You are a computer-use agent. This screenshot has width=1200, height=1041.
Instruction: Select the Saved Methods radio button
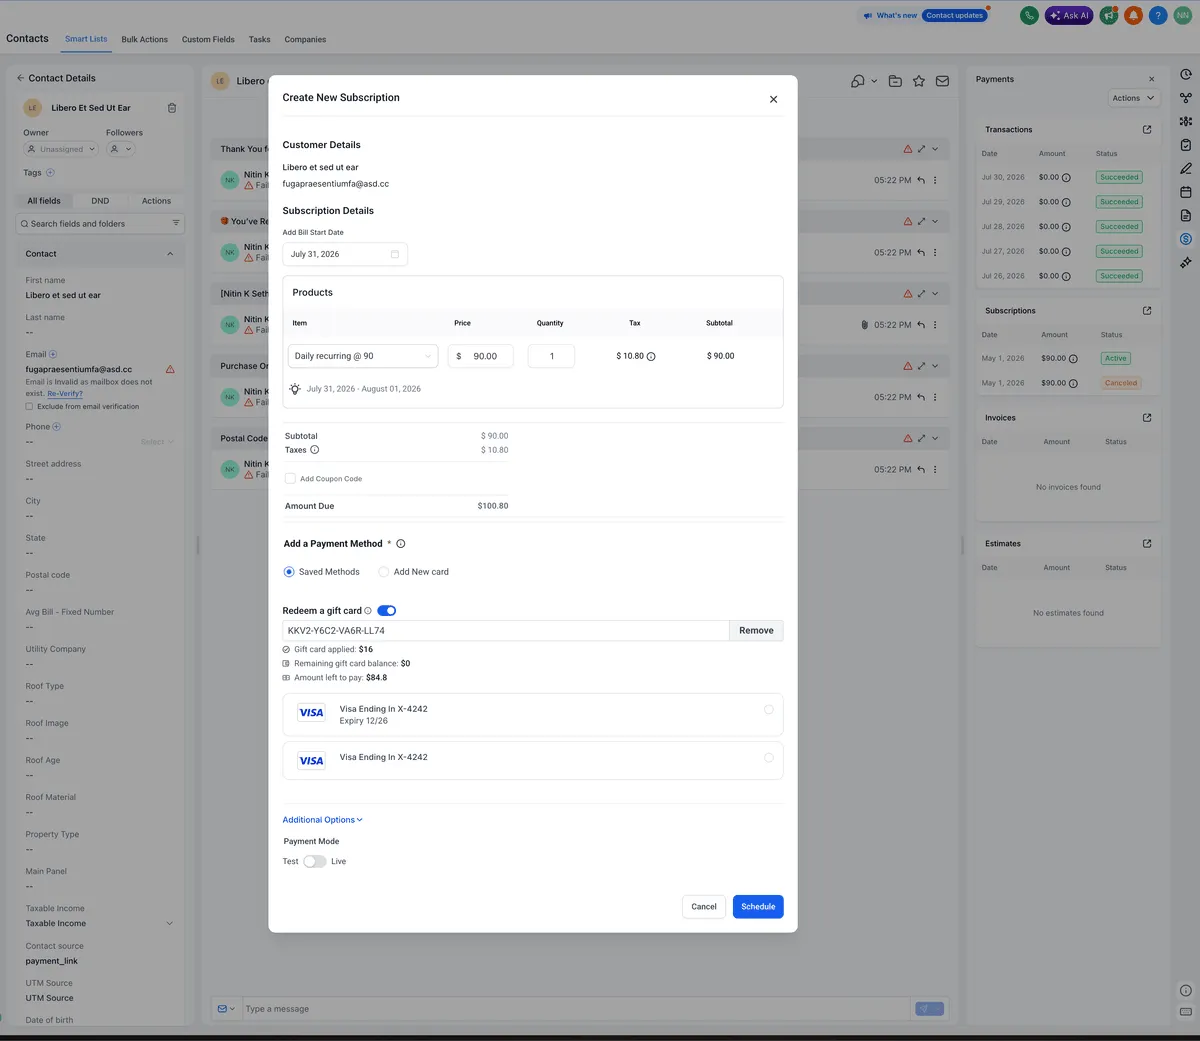coord(289,572)
